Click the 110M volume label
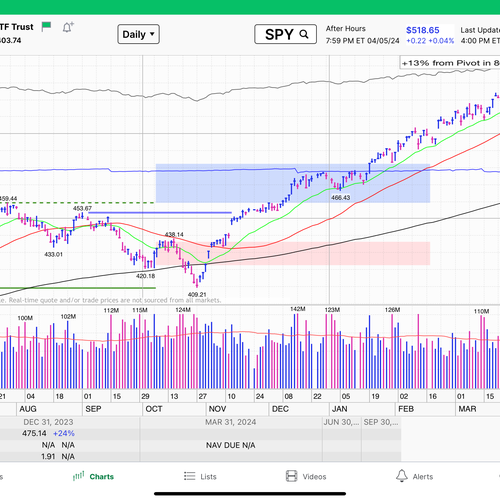The image size is (500, 500). click(x=481, y=311)
